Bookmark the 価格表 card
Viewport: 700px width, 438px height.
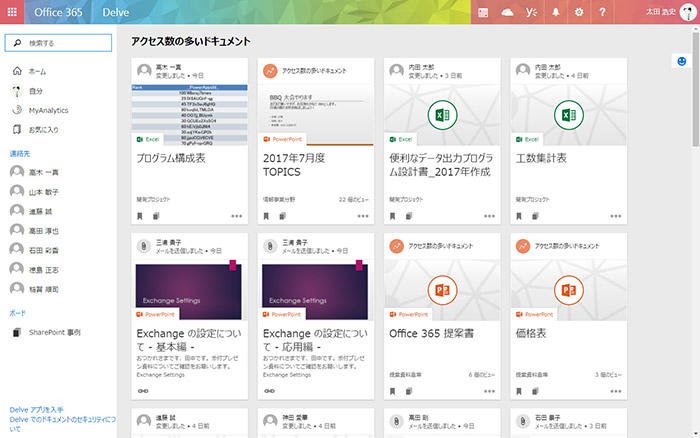(519, 392)
